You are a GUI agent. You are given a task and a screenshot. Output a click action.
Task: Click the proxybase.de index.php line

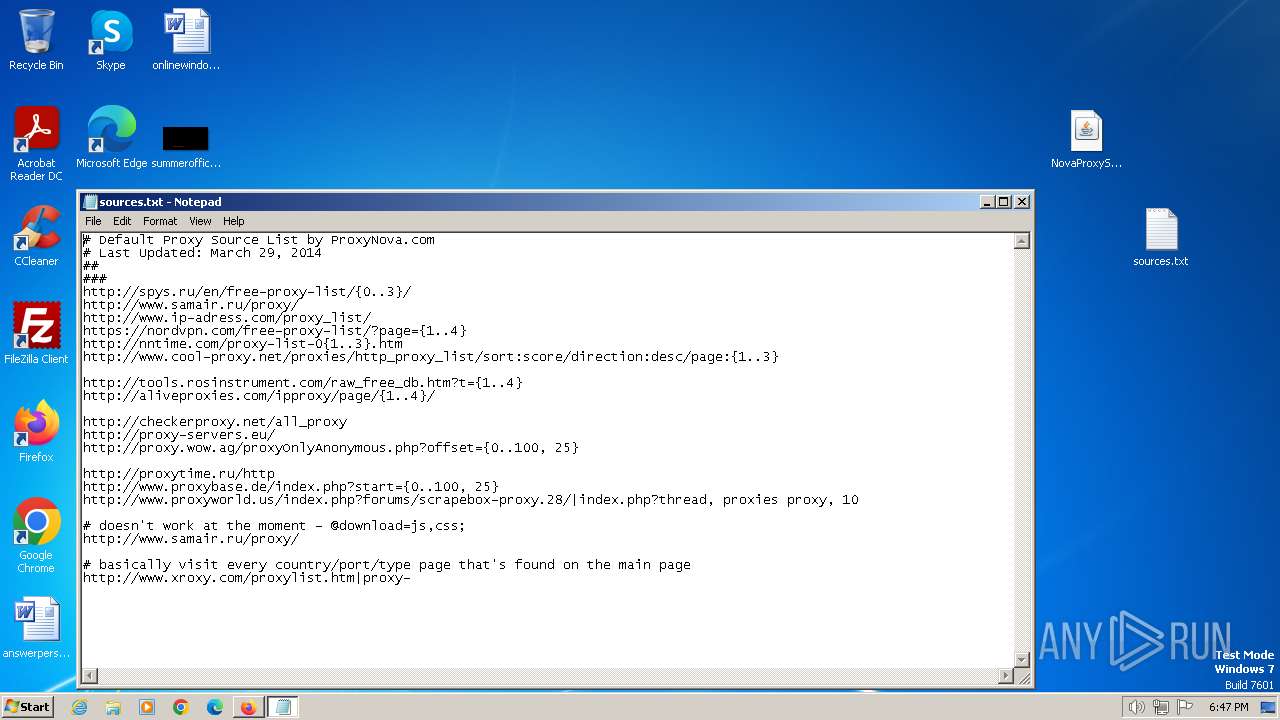tap(291, 487)
